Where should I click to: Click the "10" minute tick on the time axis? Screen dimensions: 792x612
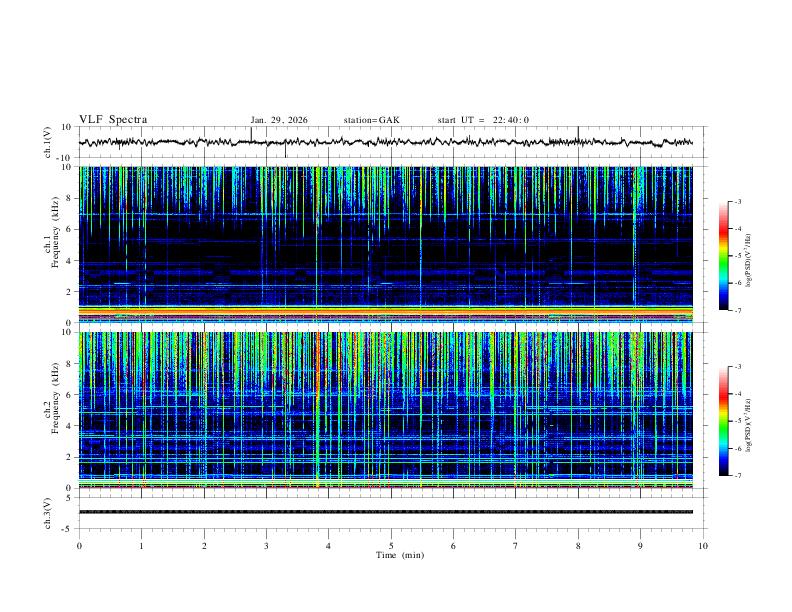pos(703,546)
